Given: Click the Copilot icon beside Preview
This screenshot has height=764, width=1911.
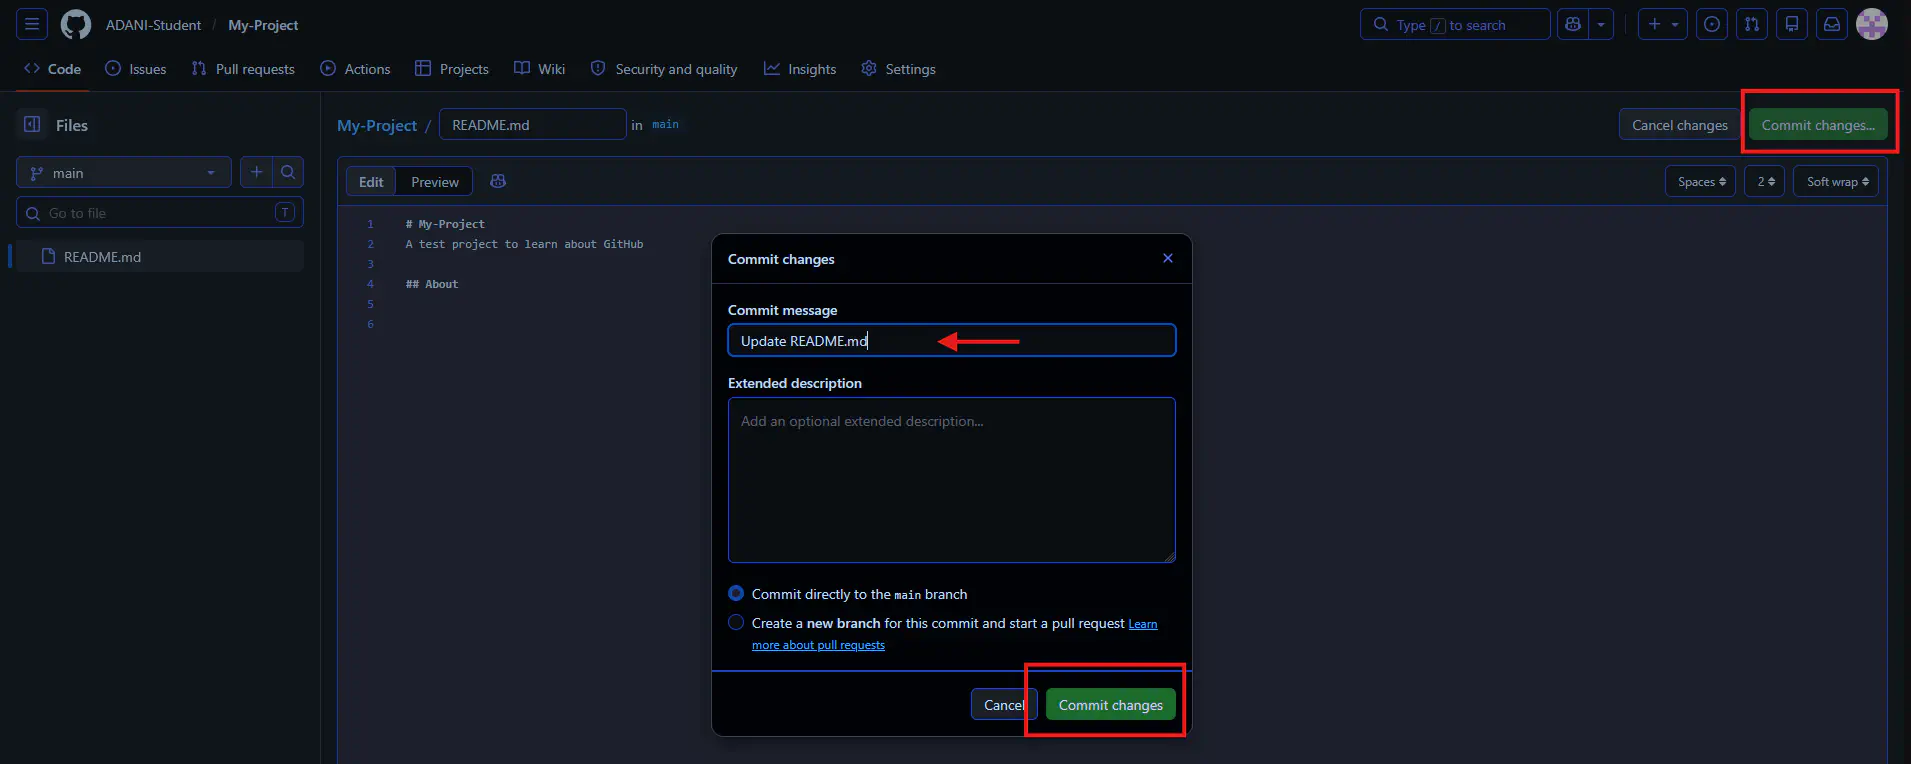Looking at the screenshot, I should point(498,181).
